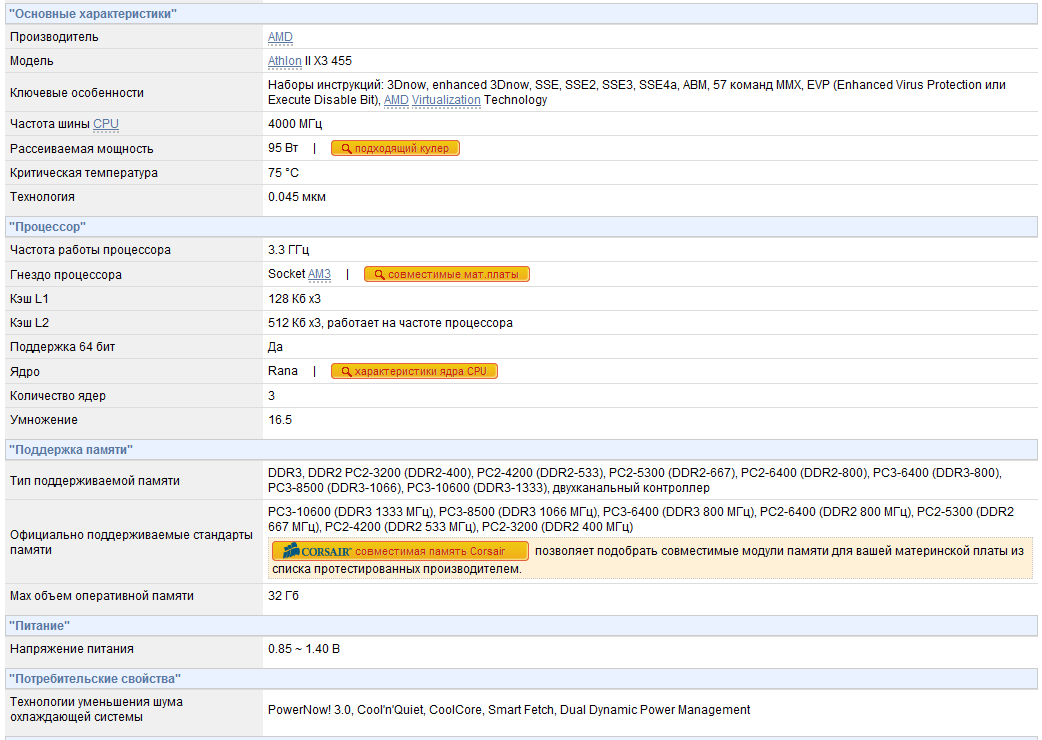Select the core name Rana
Screen dimensions: 1042x740
pos(282,371)
